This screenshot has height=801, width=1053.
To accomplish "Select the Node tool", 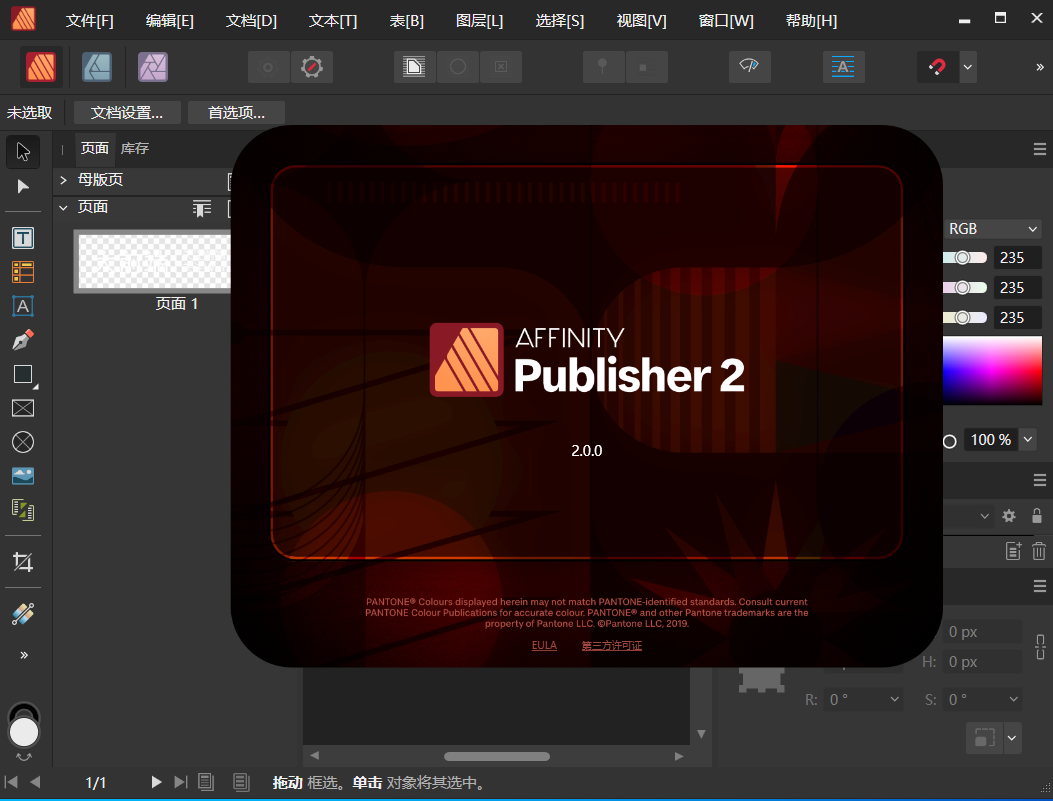I will (23, 186).
